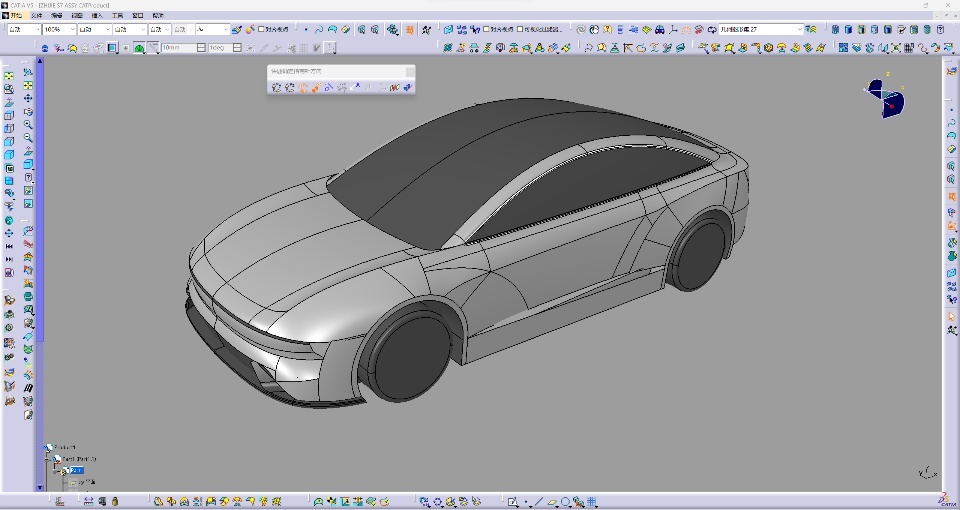Viewport: 960px width, 510px height.
Task: Click the first icon in floating toolbar
Action: tap(276, 88)
